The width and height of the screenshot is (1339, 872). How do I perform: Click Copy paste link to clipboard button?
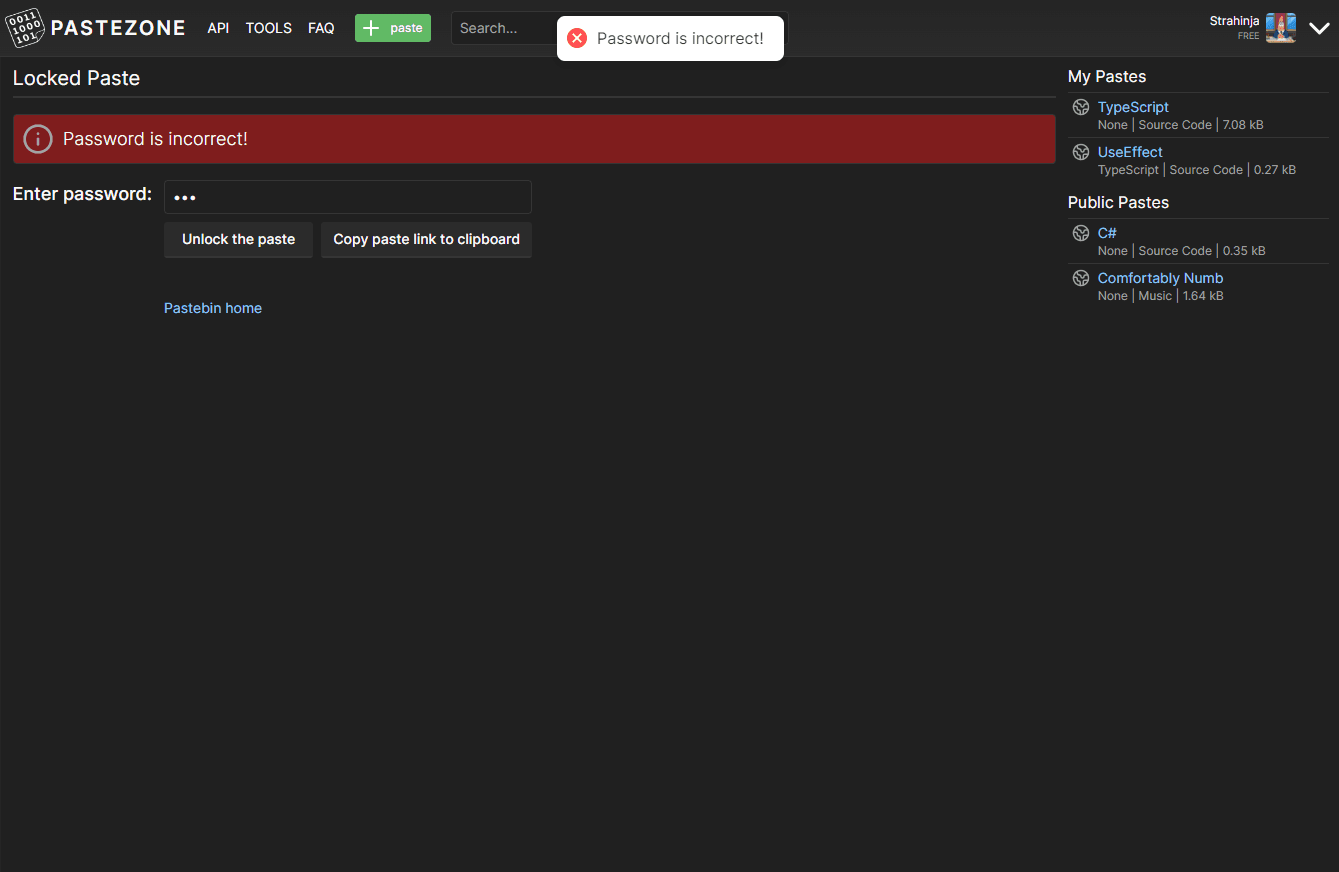click(426, 239)
